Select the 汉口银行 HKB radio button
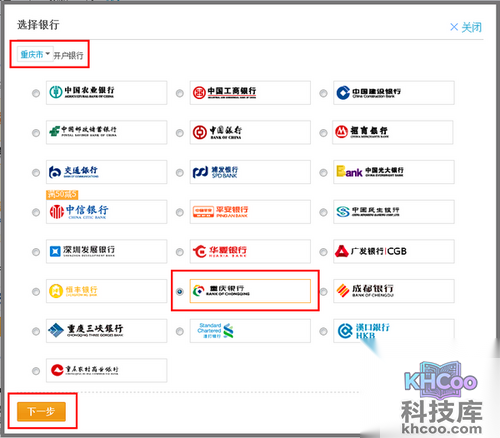Viewport: 500px width, 438px height. [x=323, y=331]
